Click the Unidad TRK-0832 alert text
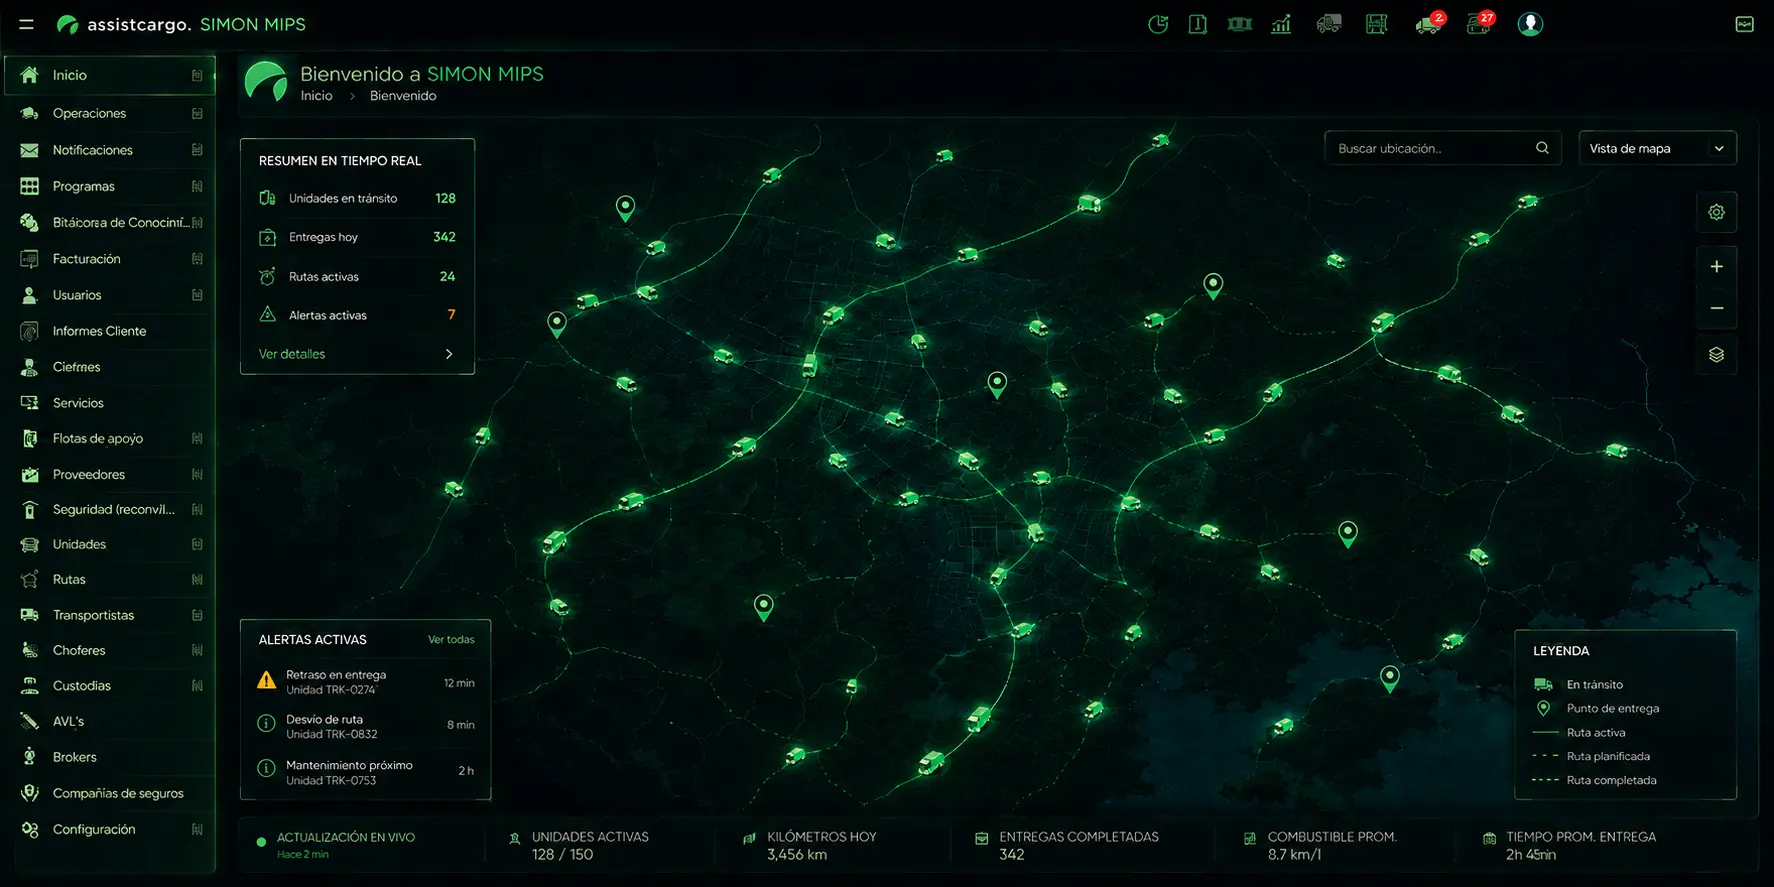Screen dimensions: 1774x887 coord(332,734)
